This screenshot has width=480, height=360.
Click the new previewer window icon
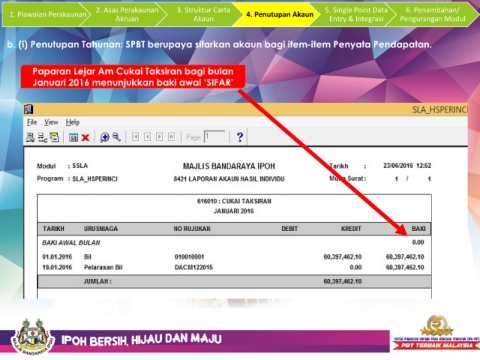coord(73,137)
